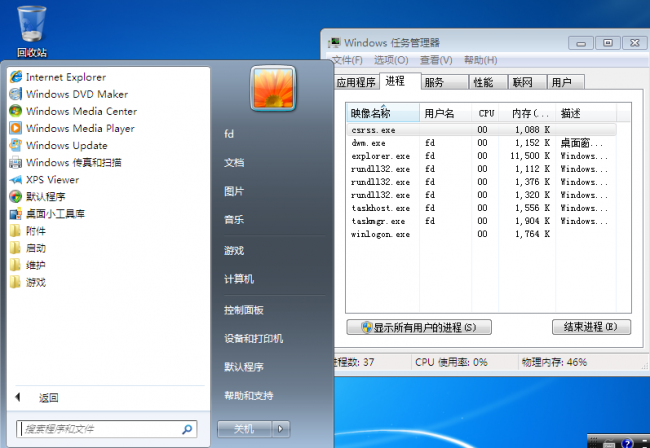The height and width of the screenshot is (448, 650).
Task: Open the 帮助(H) menu in Task Manager
Action: pos(480,61)
